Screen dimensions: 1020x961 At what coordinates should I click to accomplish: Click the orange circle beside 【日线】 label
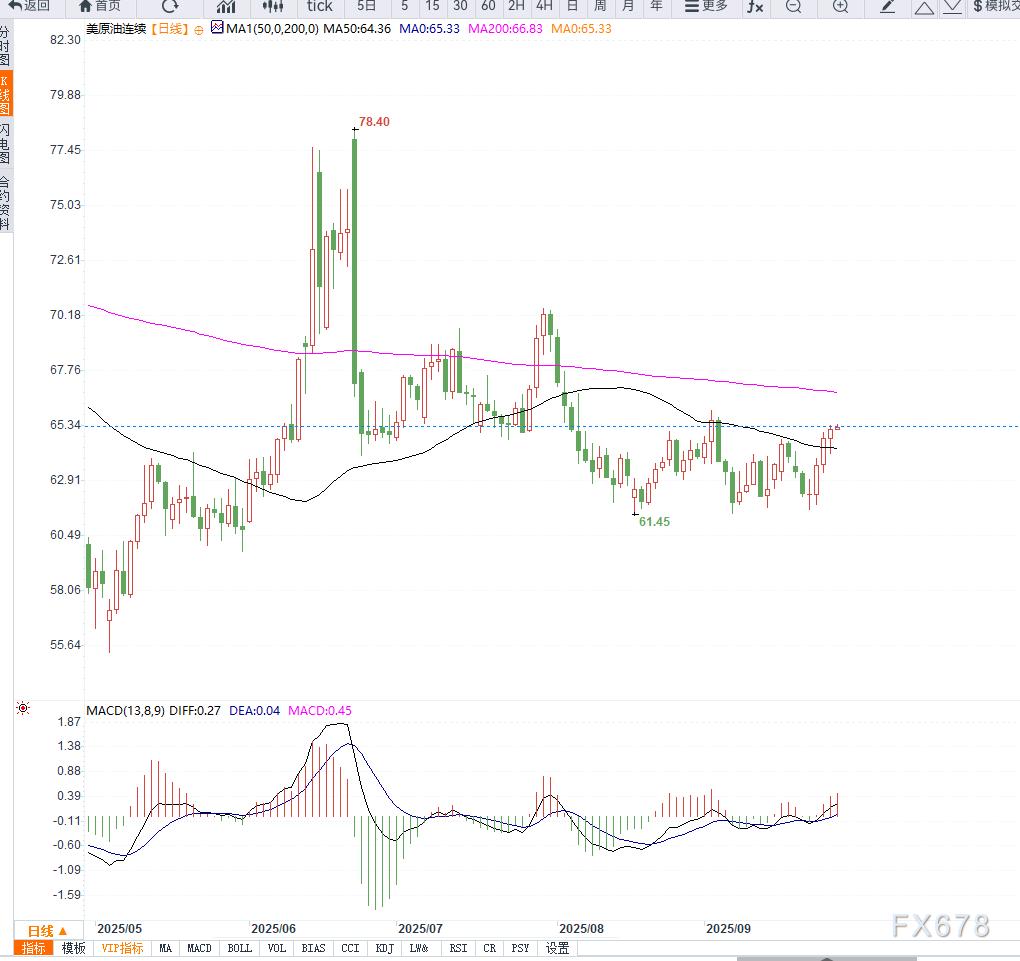click(199, 29)
